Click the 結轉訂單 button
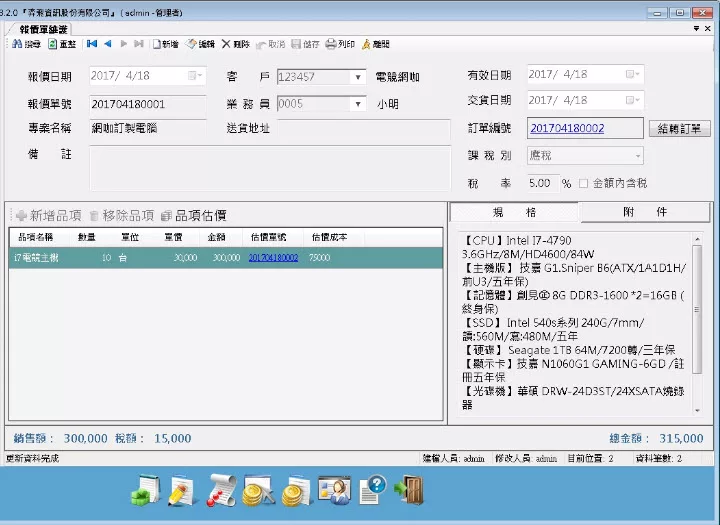The height and width of the screenshot is (525, 720). click(x=680, y=129)
